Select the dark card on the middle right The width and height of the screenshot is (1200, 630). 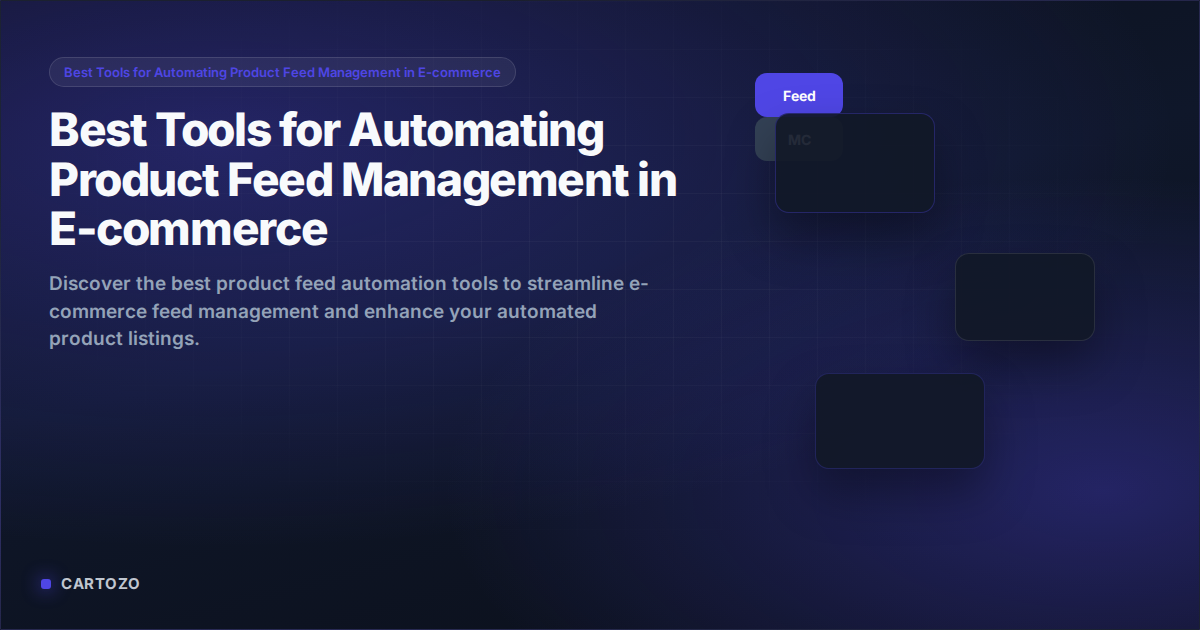click(1025, 297)
